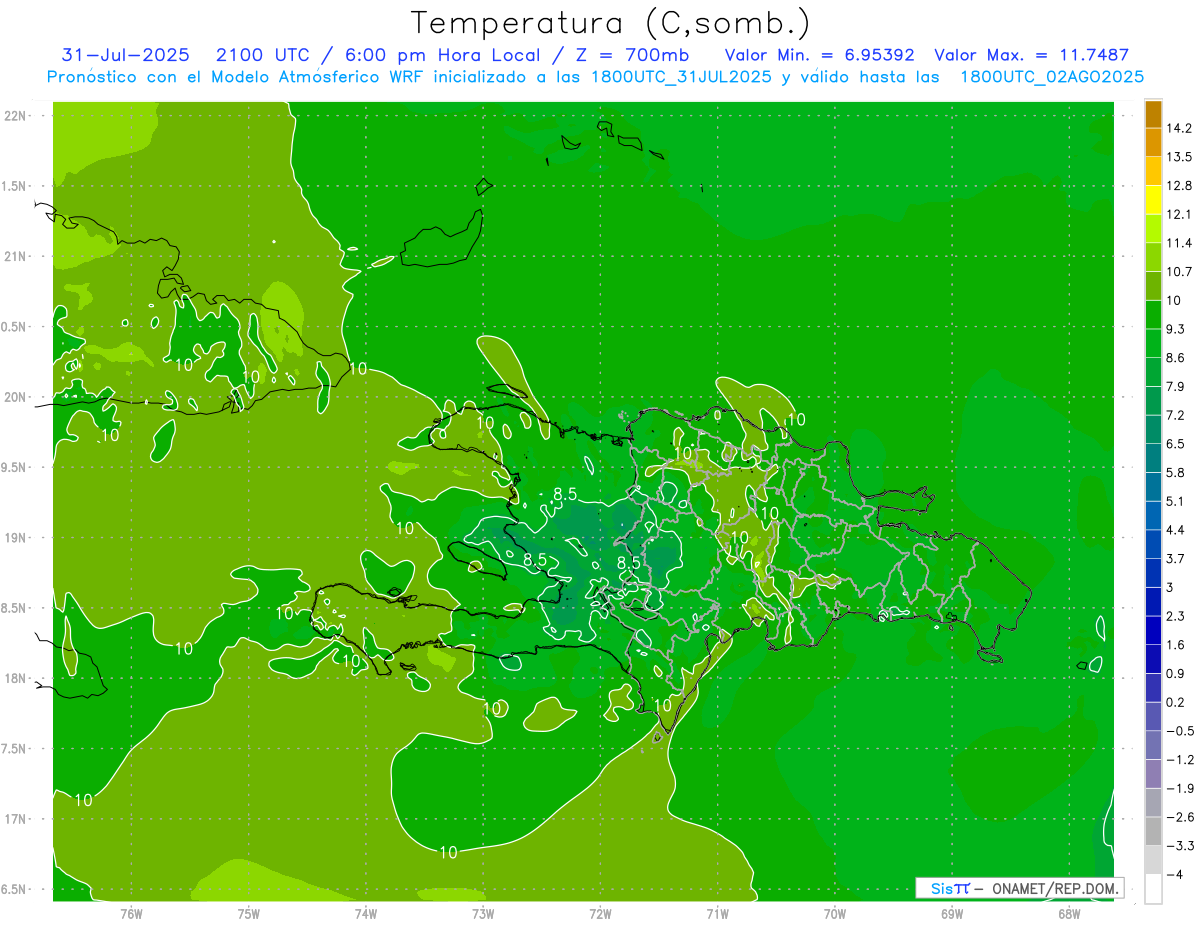This screenshot has height=927, width=1200.
Task: Click the legend value 13.5
Action: (1179, 157)
